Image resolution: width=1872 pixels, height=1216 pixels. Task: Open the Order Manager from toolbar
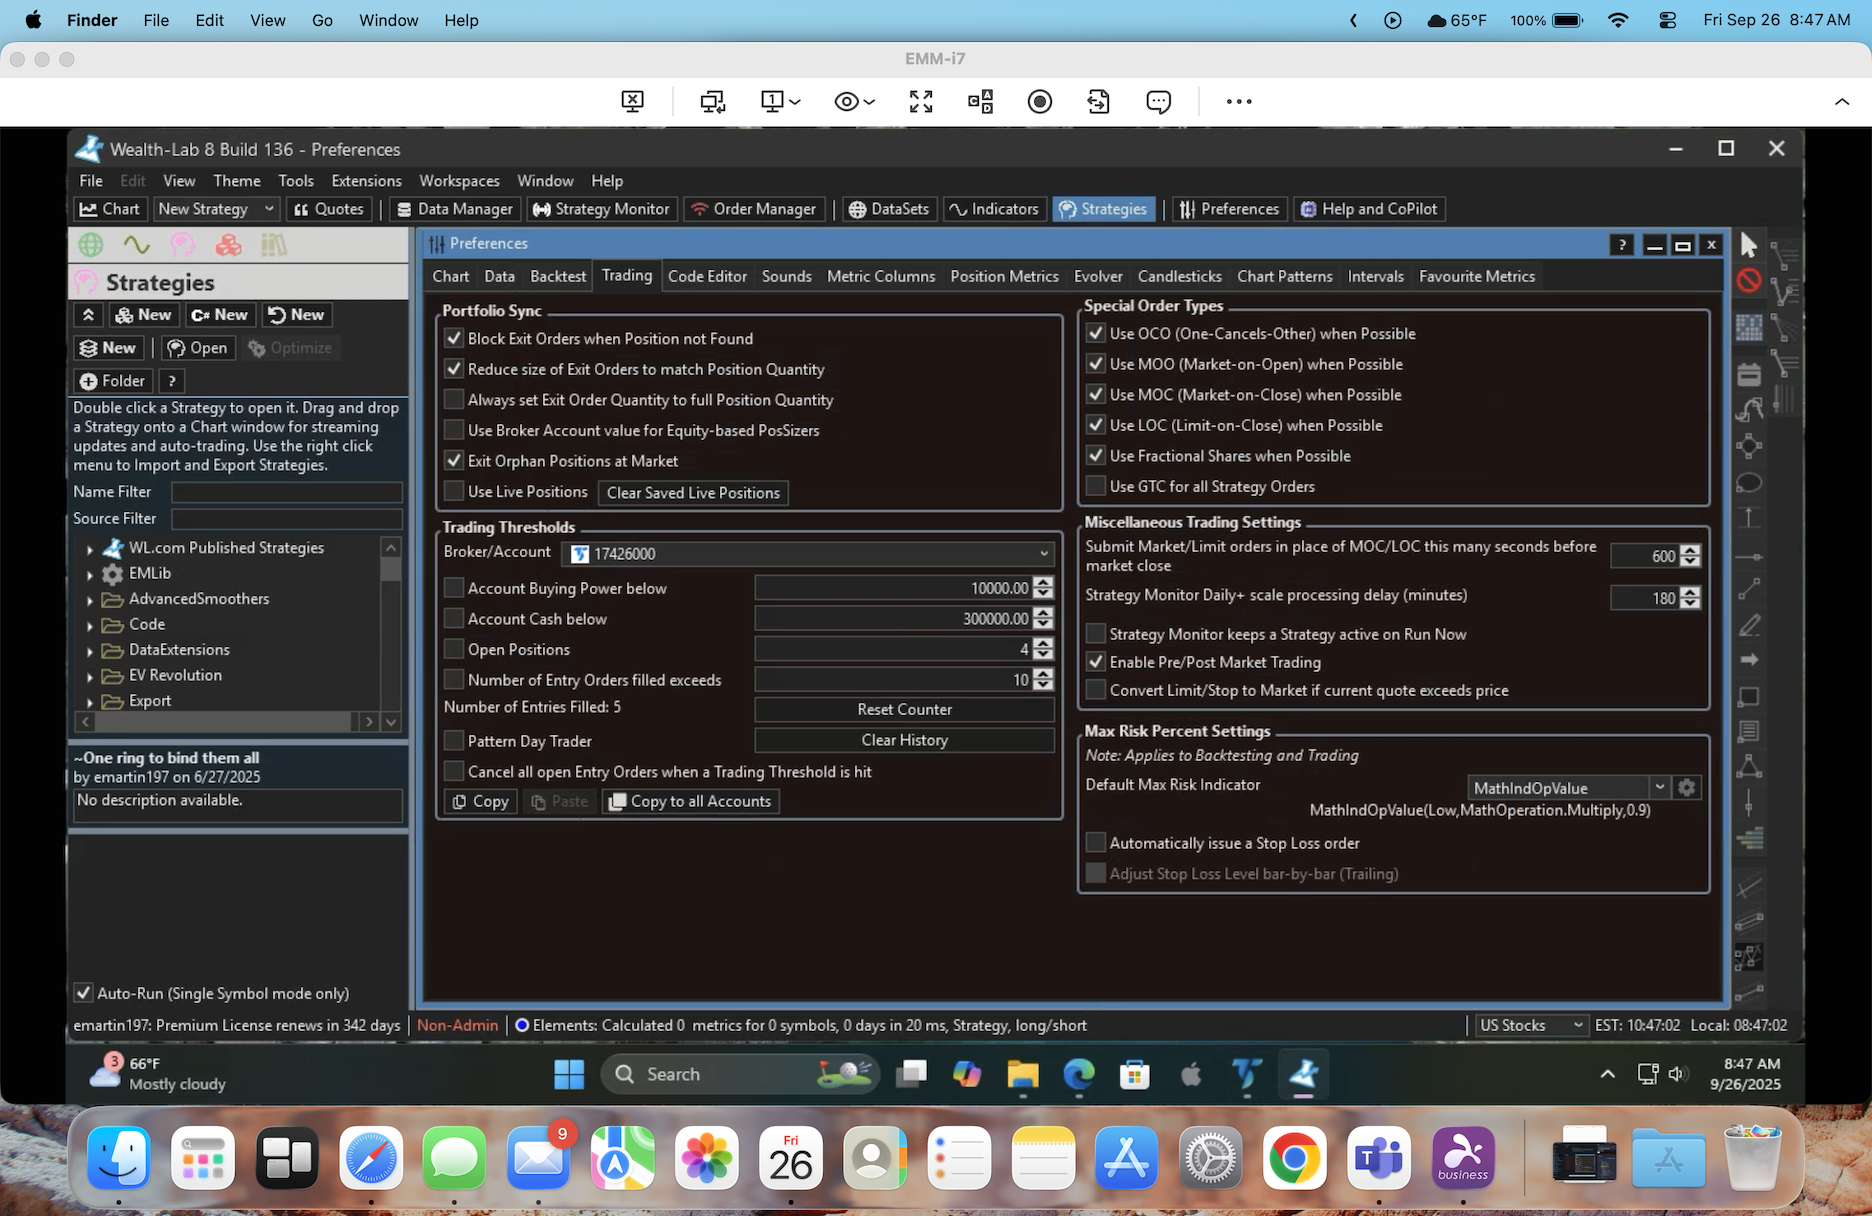pos(754,209)
